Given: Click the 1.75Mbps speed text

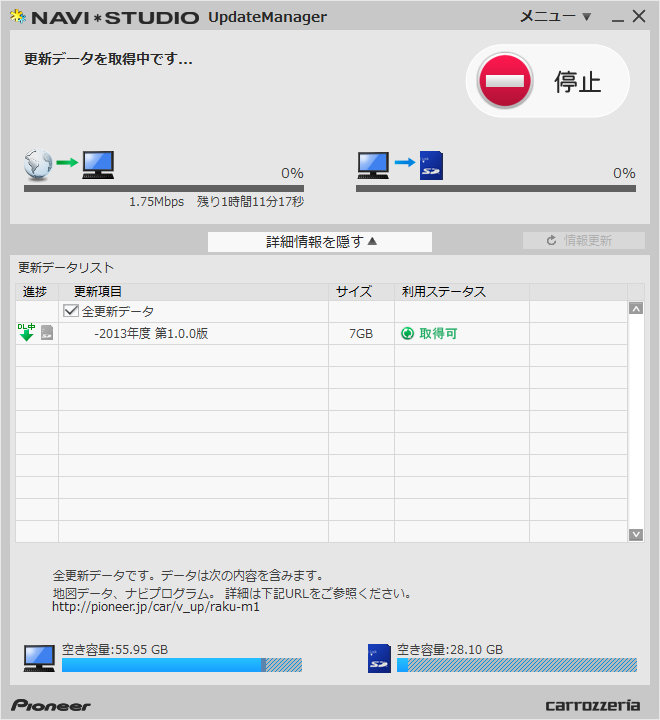Looking at the screenshot, I should (157, 202).
